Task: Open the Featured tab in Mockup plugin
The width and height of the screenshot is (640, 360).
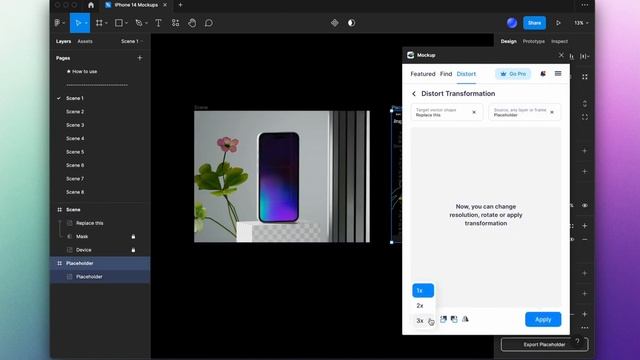Action: pos(423,74)
